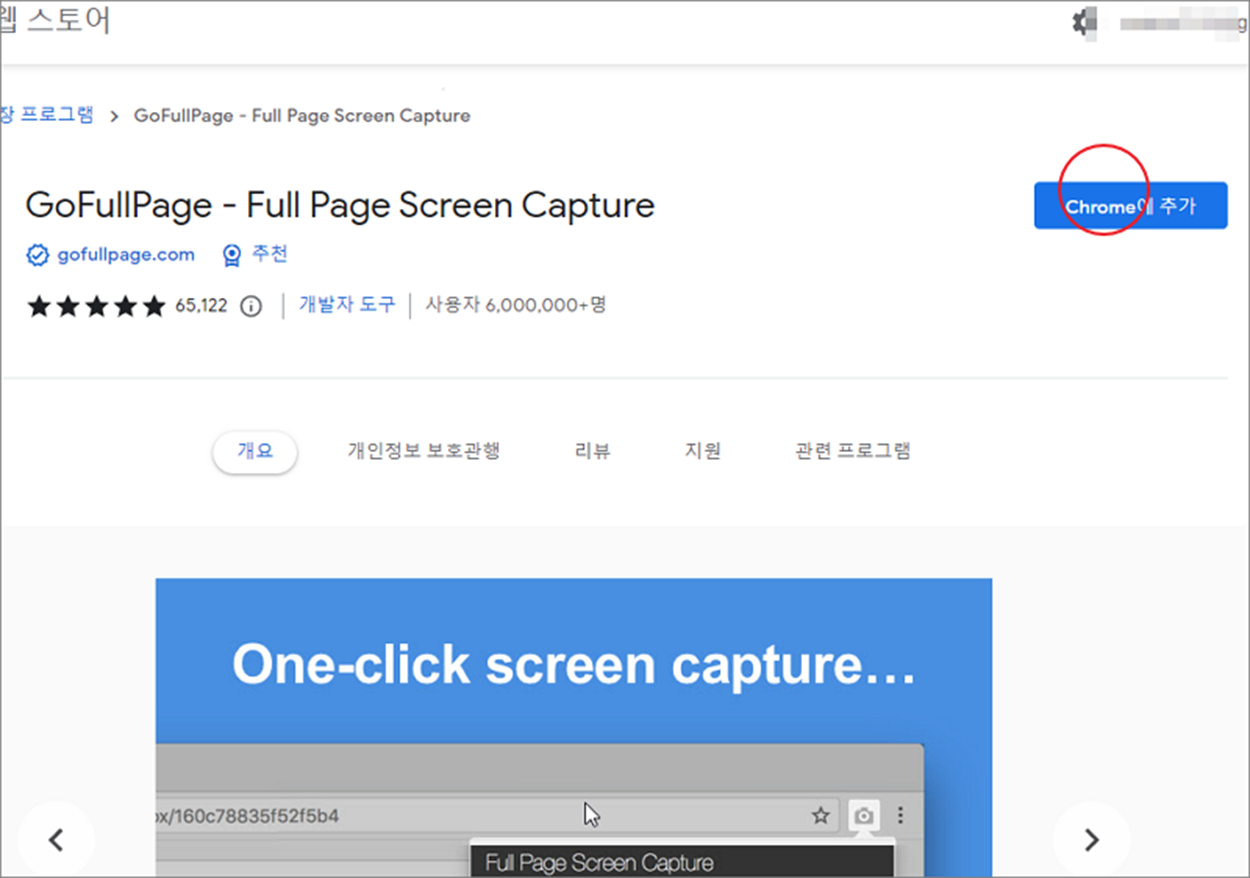Open the gofullpage.com developer link
The image size is (1250, 878).
pos(126,255)
